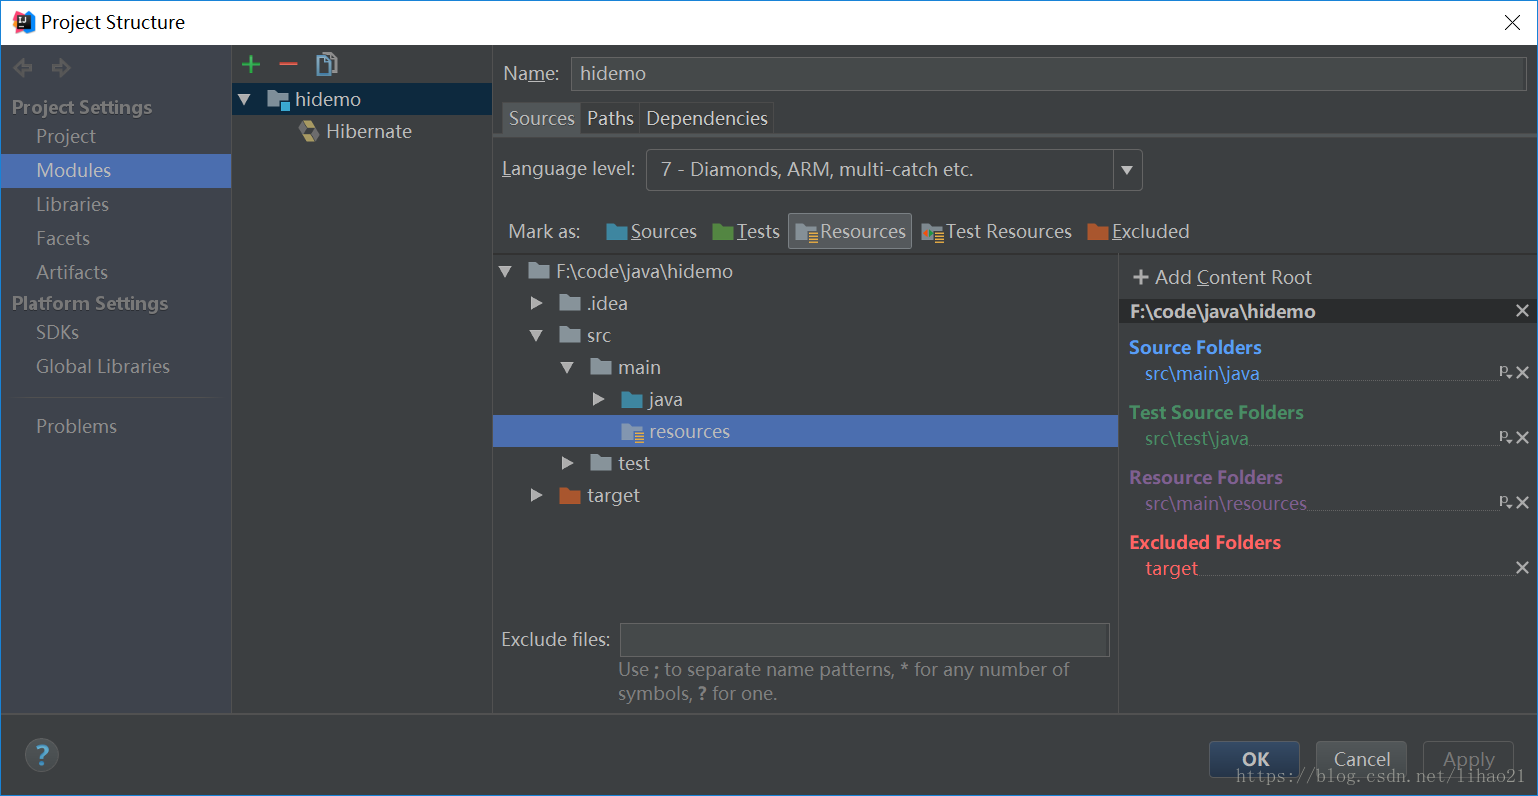
Task: Open the help question mark icon
Action: click(42, 755)
